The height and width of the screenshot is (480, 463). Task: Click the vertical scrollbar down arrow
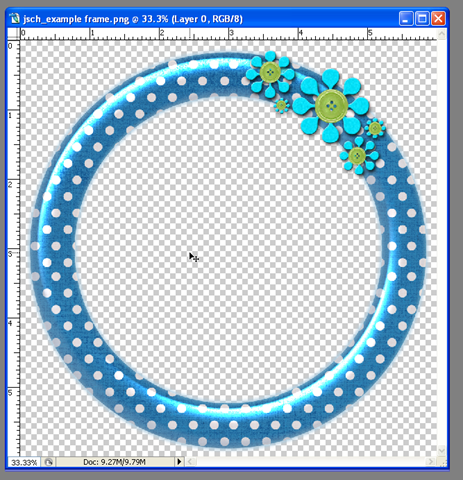pos(442,451)
